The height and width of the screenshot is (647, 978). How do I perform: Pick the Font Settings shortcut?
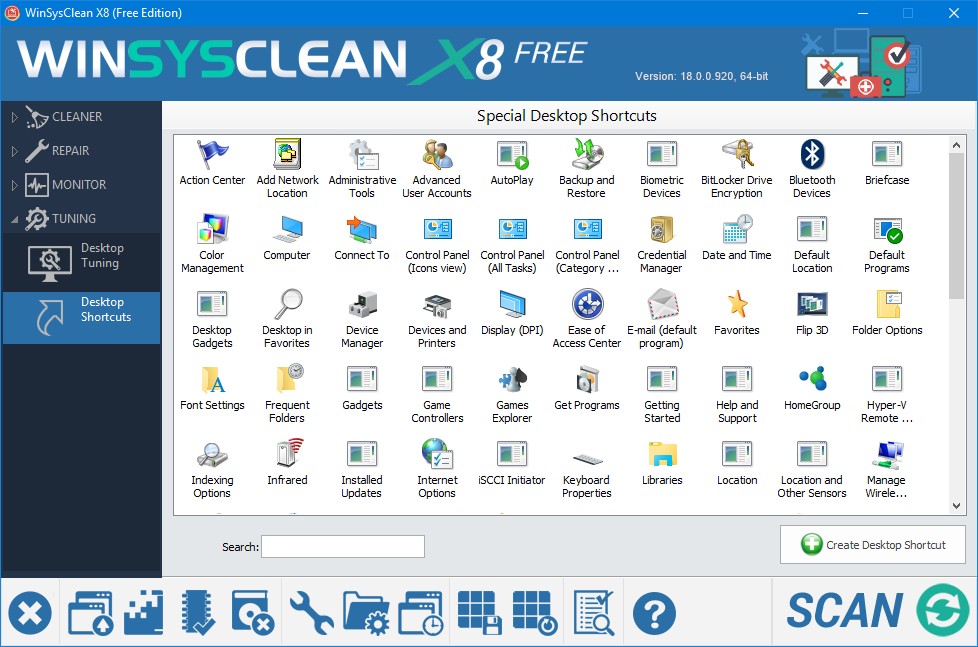coord(212,379)
